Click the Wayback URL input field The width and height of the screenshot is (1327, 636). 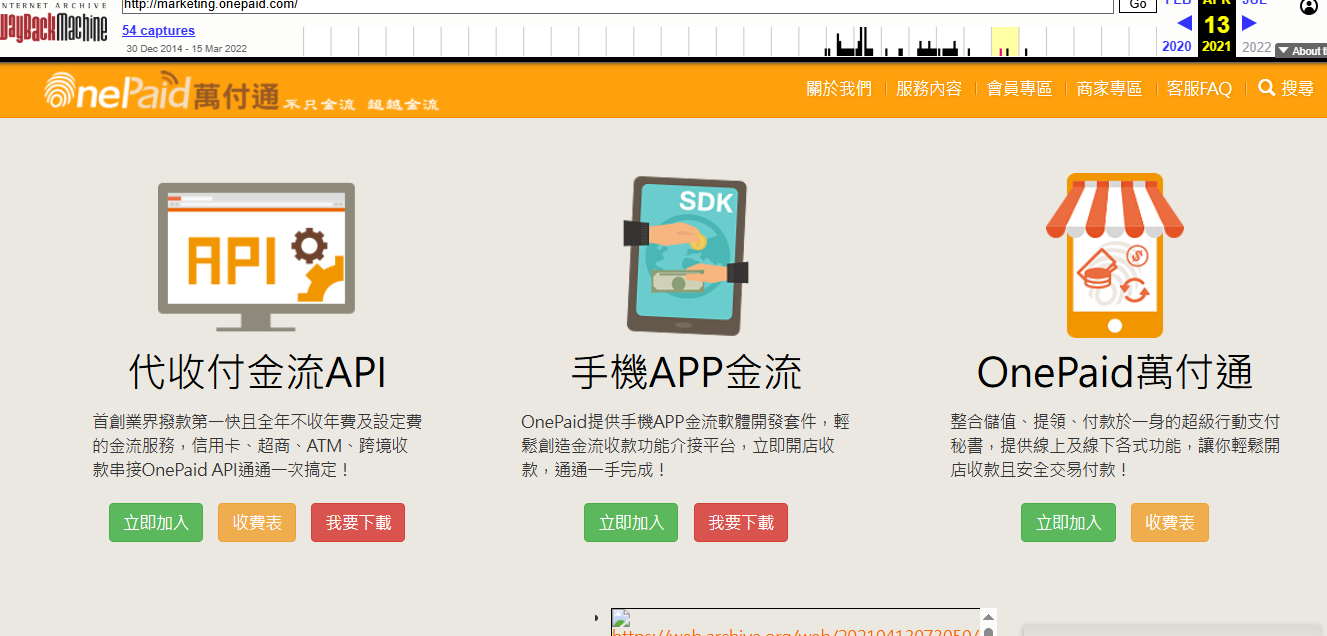click(x=616, y=5)
